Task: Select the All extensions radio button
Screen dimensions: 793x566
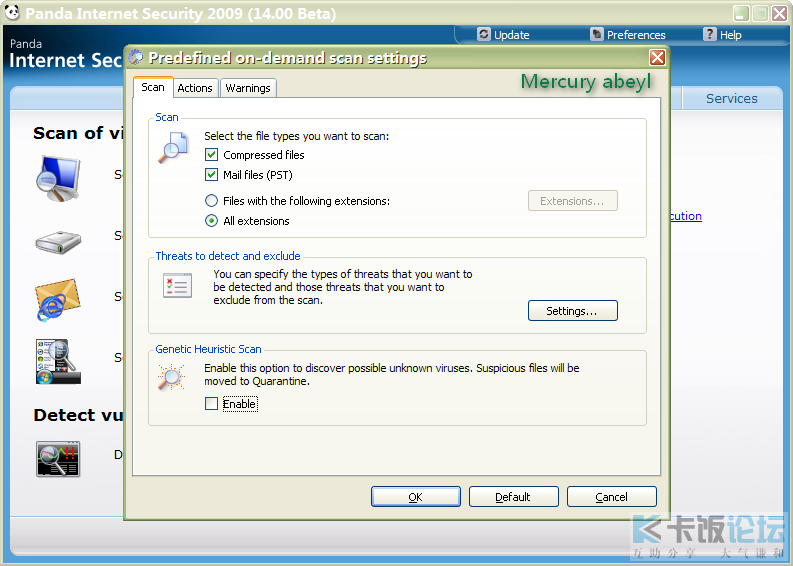Action: coord(211,221)
